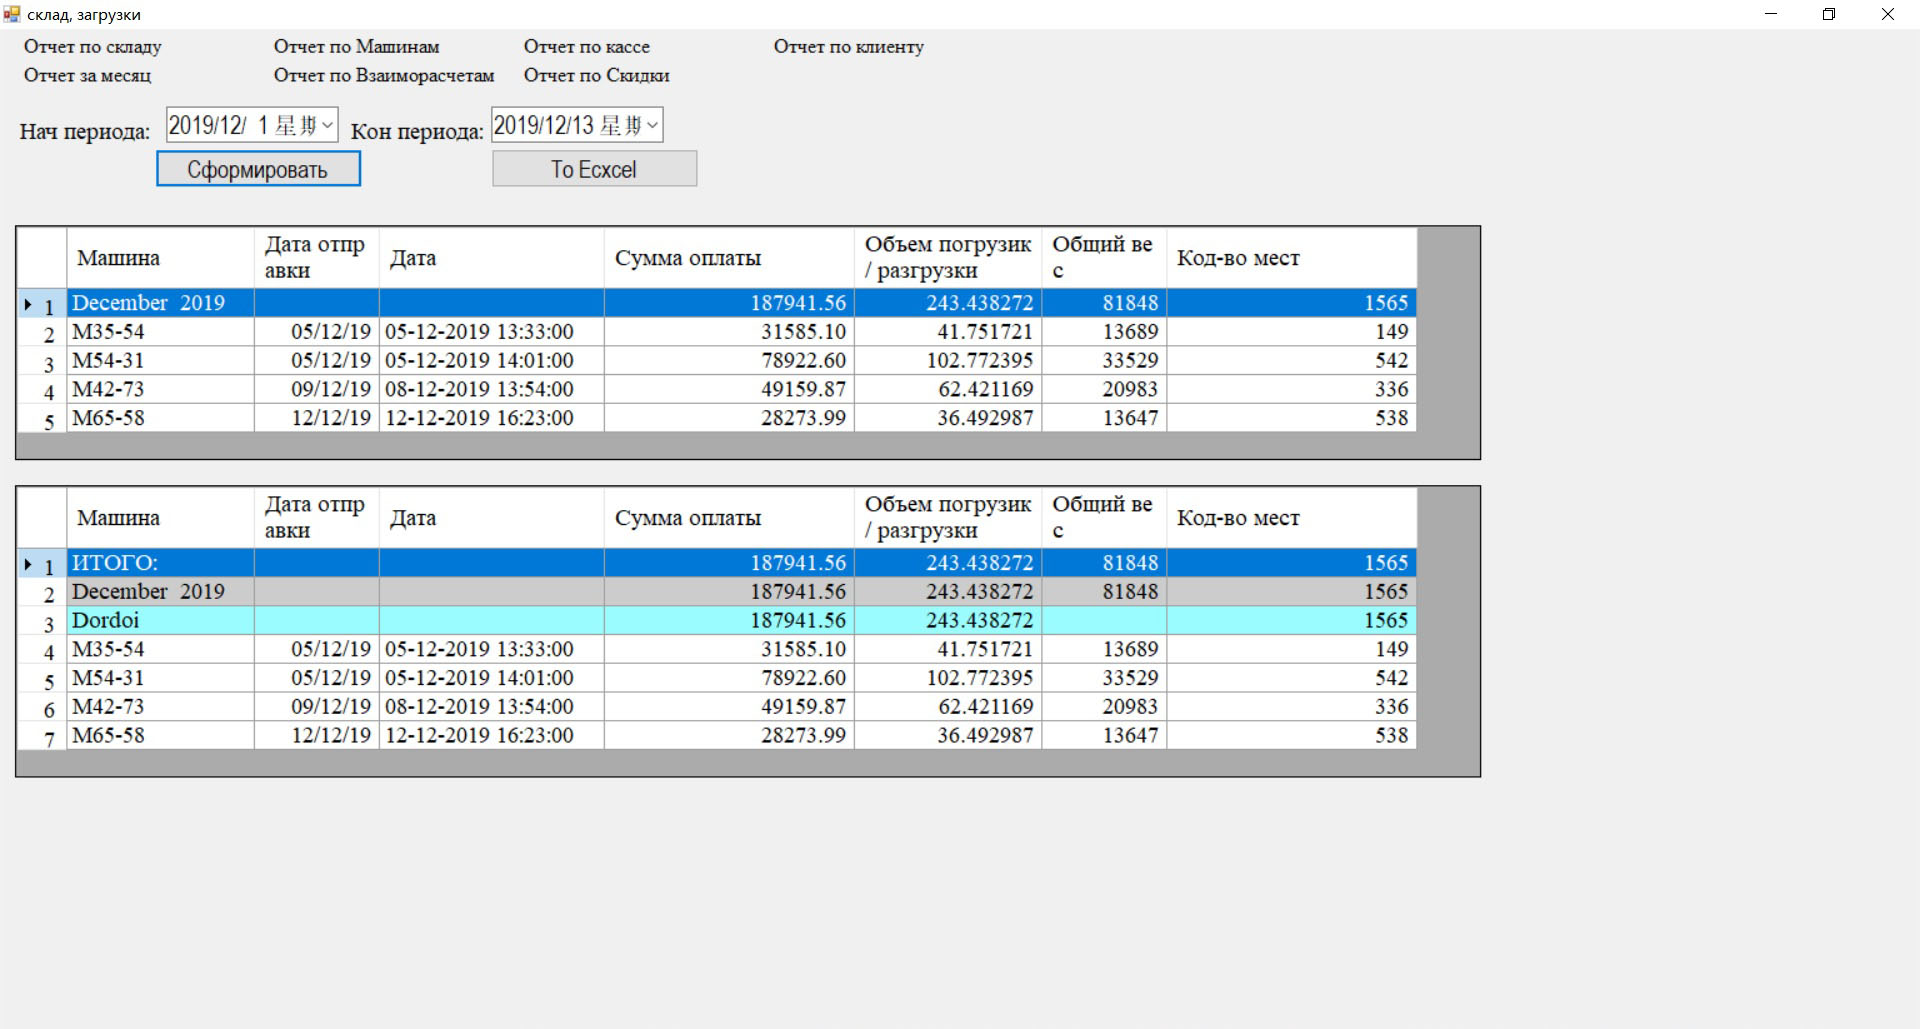Viewport: 1920px width, 1029px height.
Task: Expand the Кон периода date picker
Action: pyautogui.click(x=652, y=125)
